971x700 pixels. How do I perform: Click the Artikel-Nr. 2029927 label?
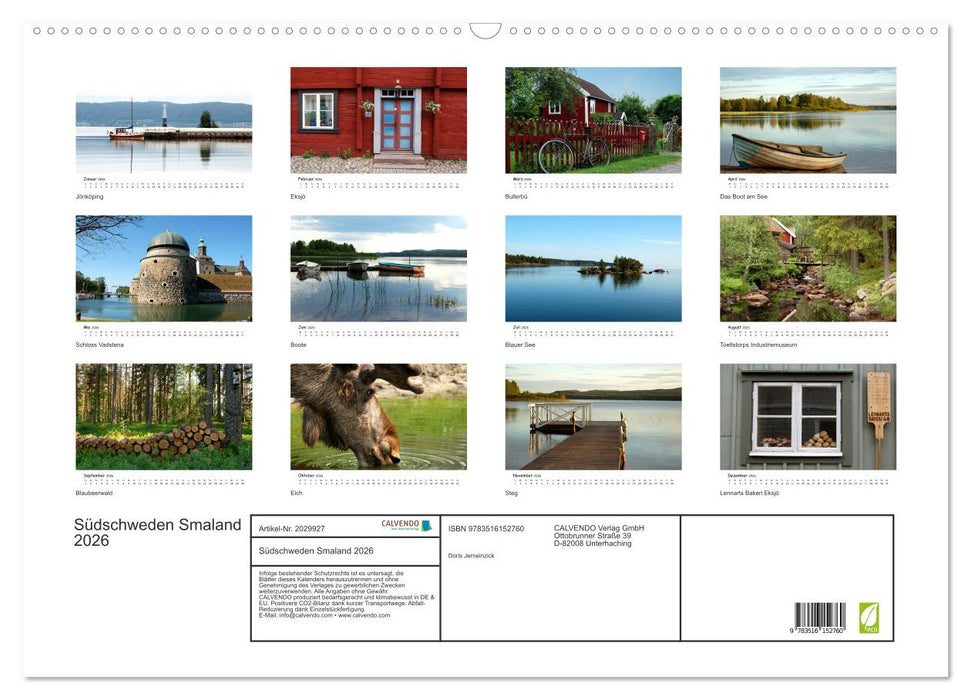pos(292,529)
